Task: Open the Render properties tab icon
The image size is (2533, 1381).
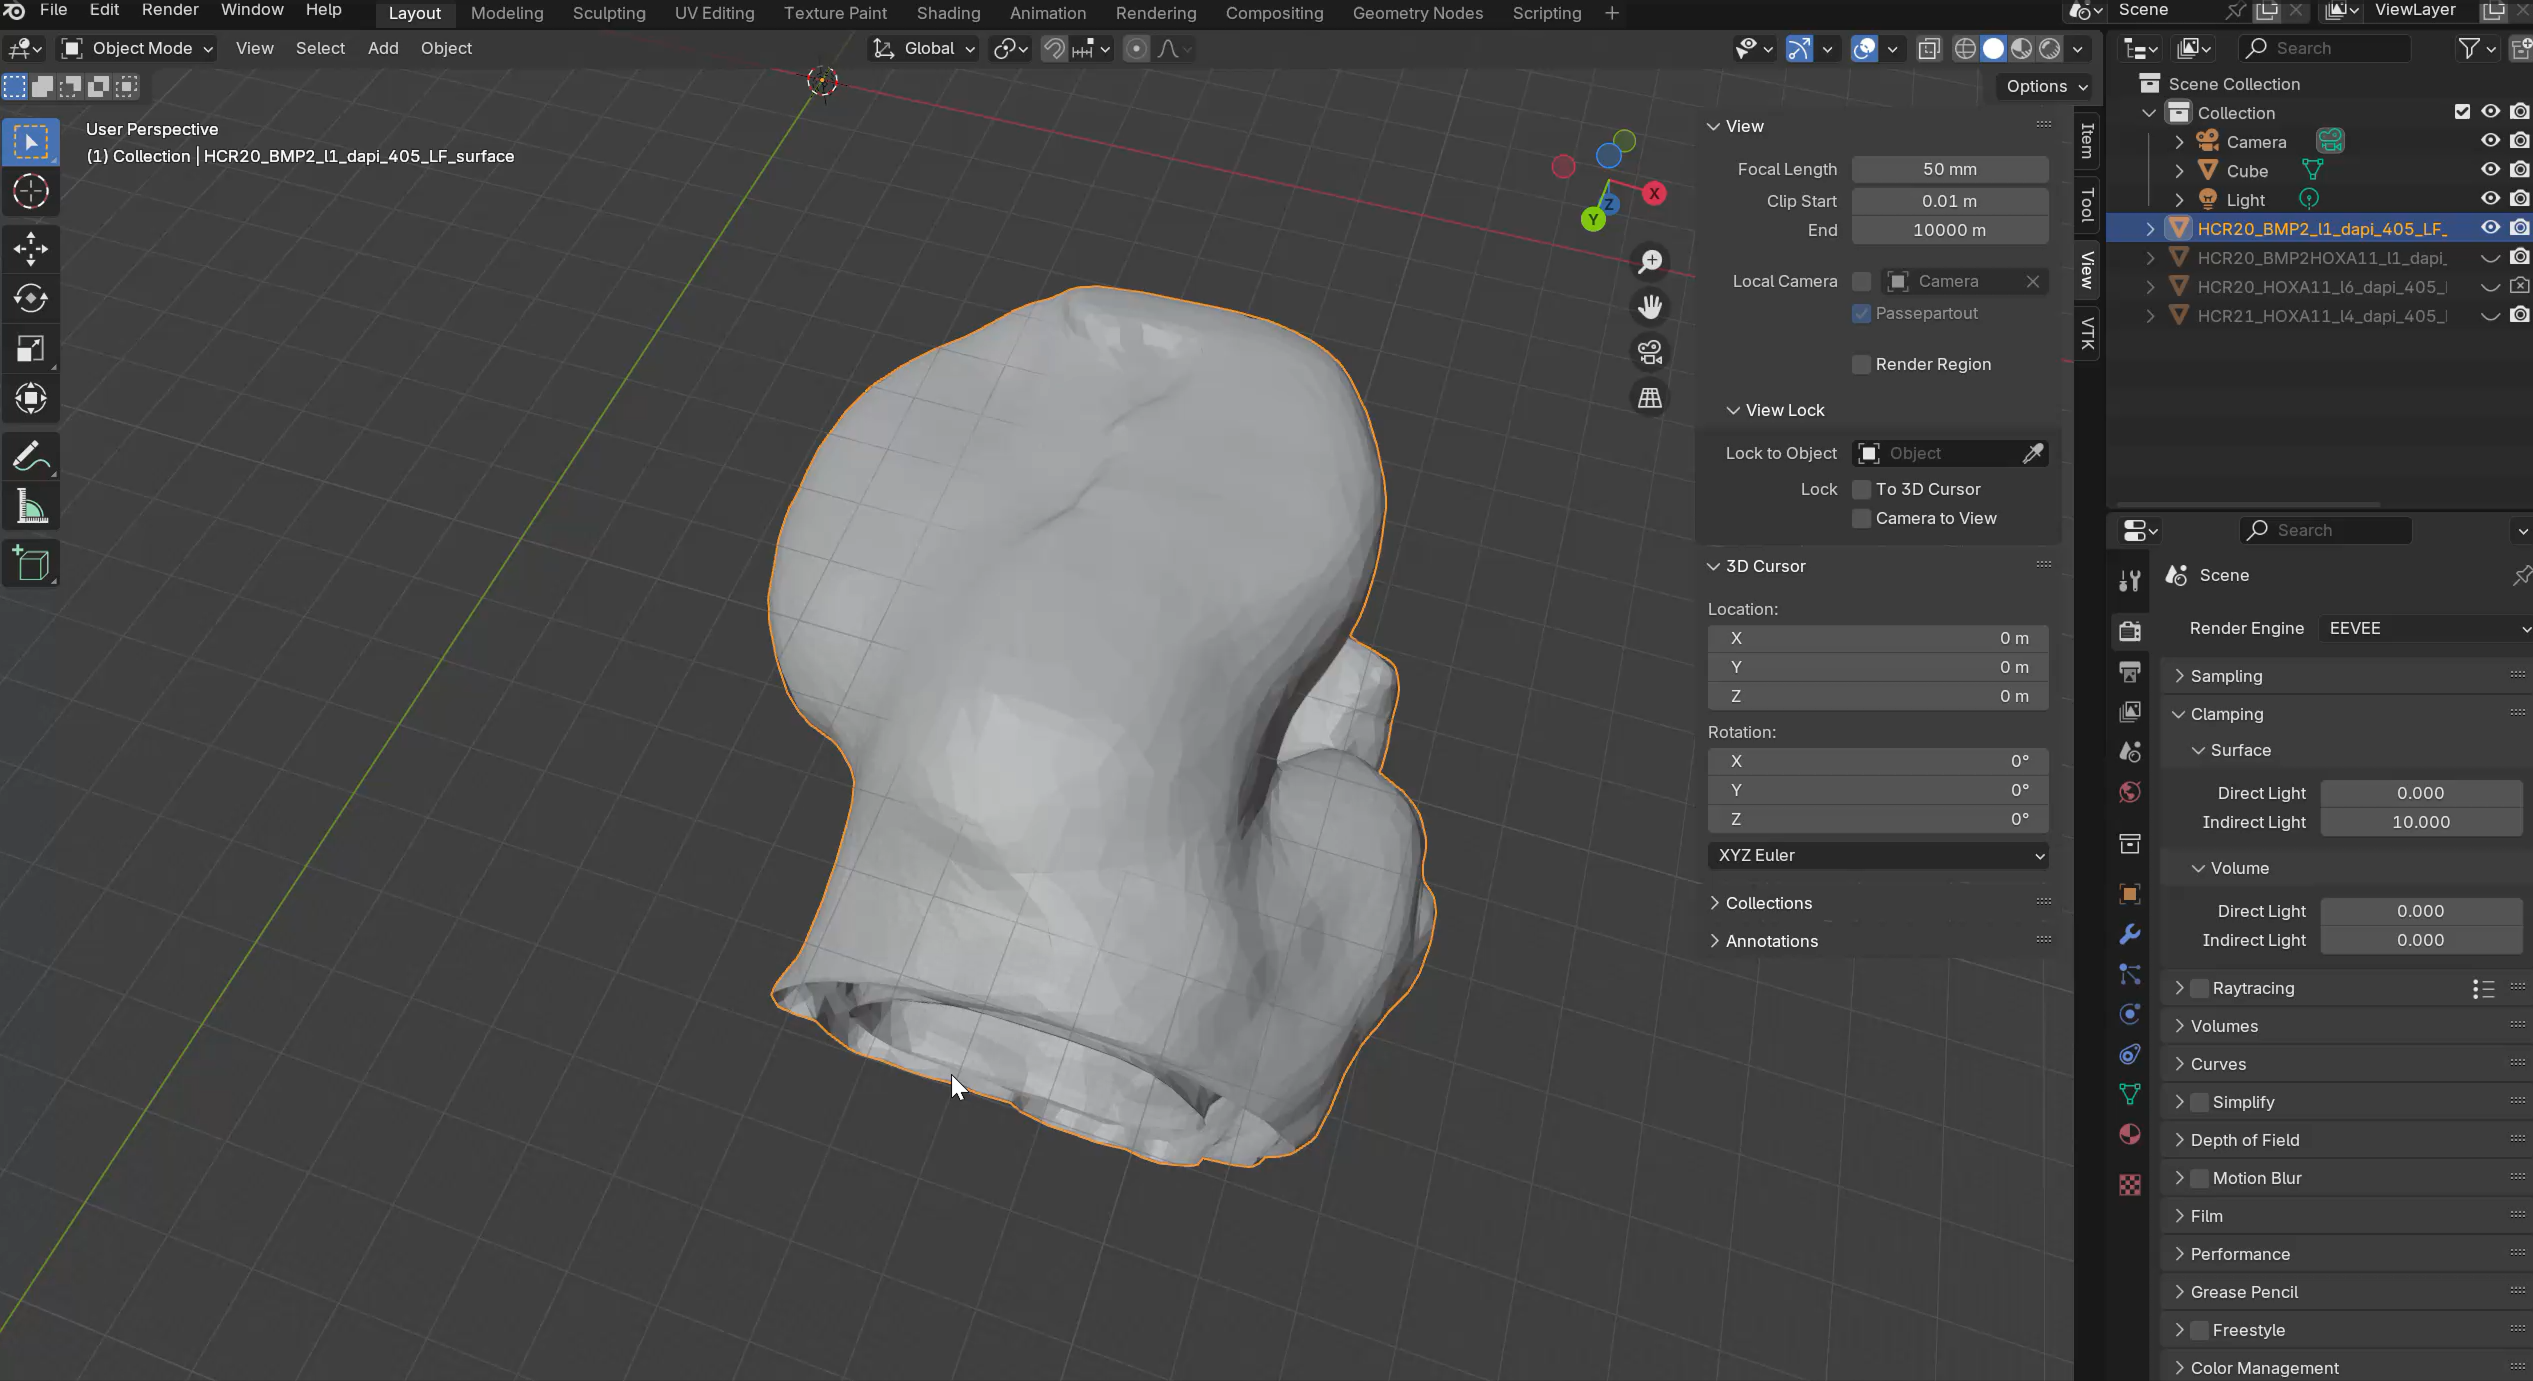Action: pos(2130,631)
